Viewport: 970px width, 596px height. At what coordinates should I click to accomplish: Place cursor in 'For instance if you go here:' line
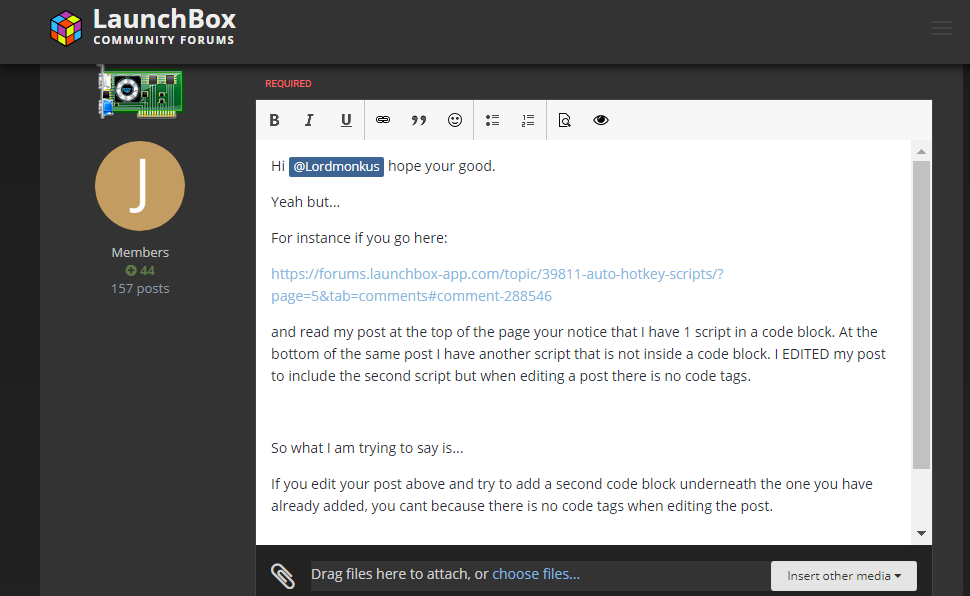coord(359,238)
